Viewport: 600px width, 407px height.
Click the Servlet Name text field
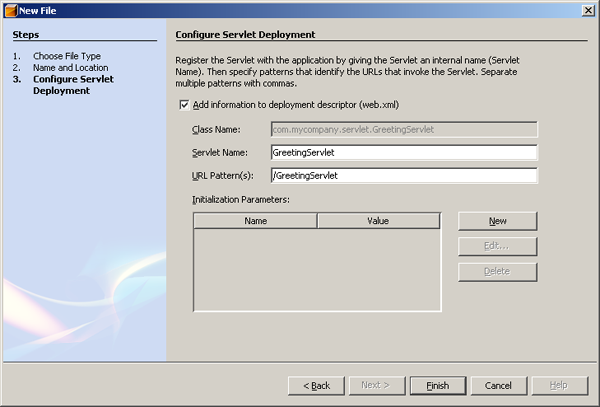404,153
